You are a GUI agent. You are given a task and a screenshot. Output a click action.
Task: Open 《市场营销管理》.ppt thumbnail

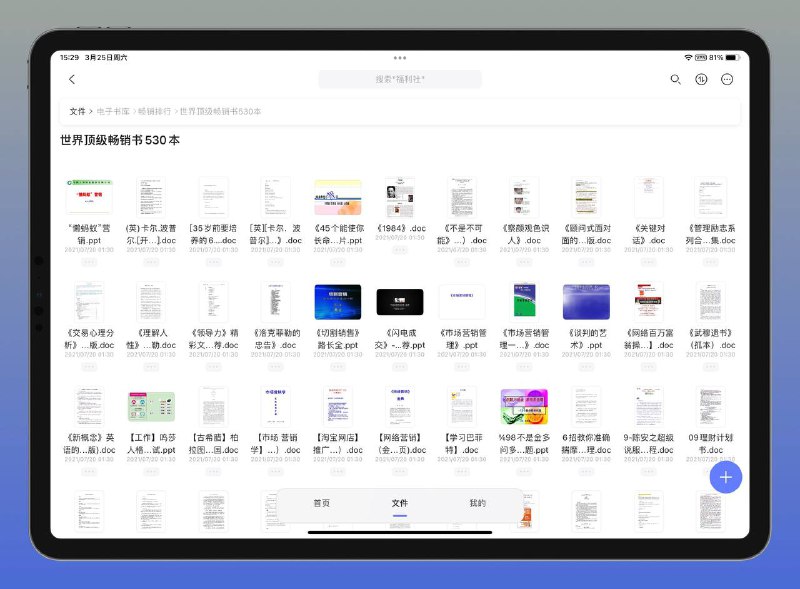click(463, 300)
